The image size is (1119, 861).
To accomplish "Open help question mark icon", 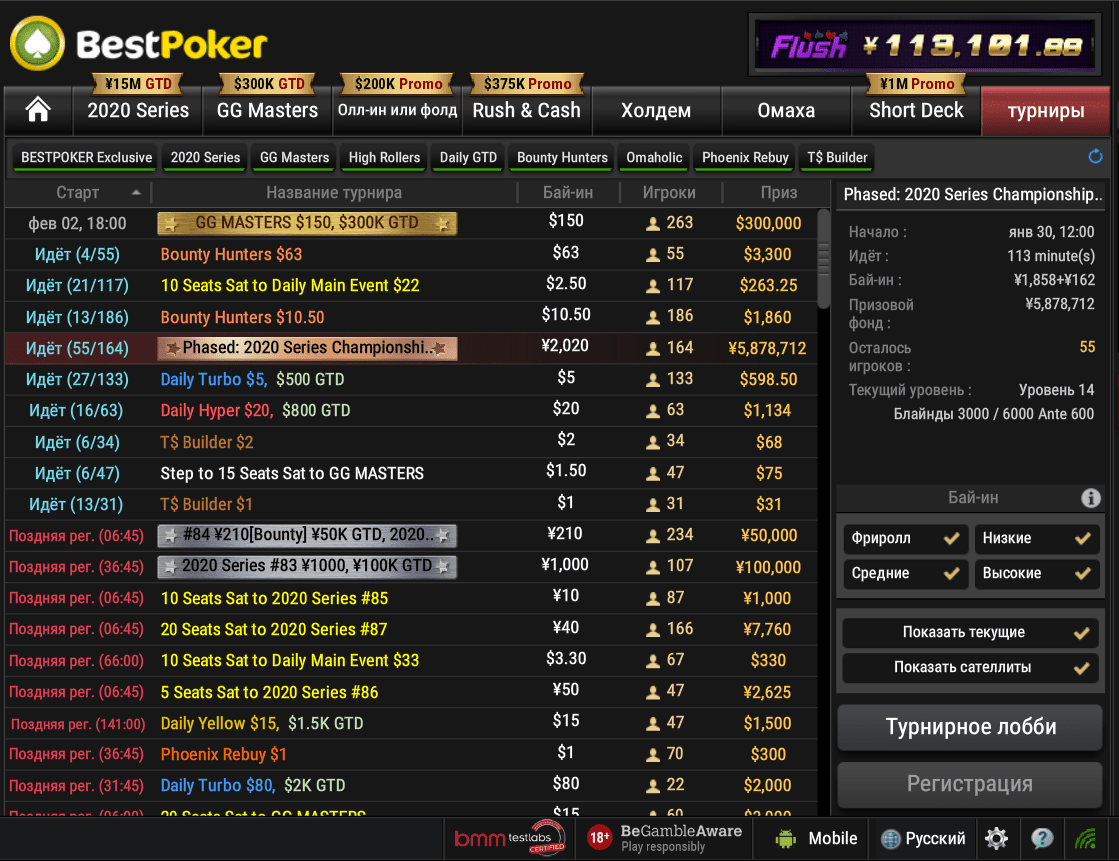I will [1042, 838].
